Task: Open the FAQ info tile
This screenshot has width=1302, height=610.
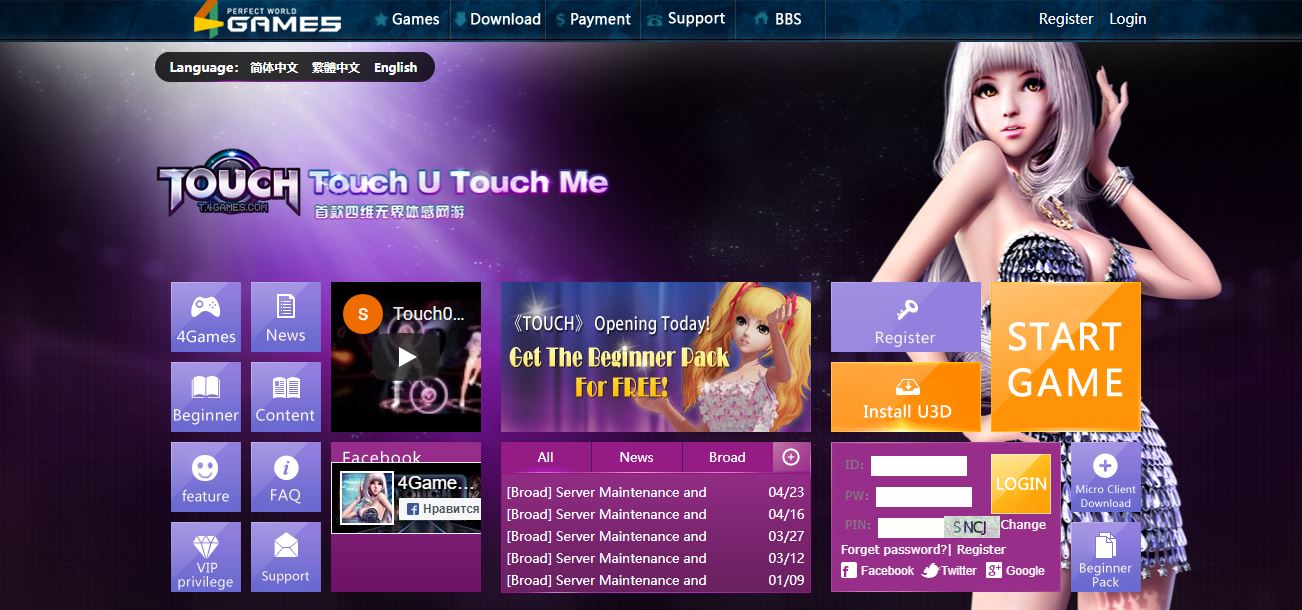Action: click(x=286, y=477)
